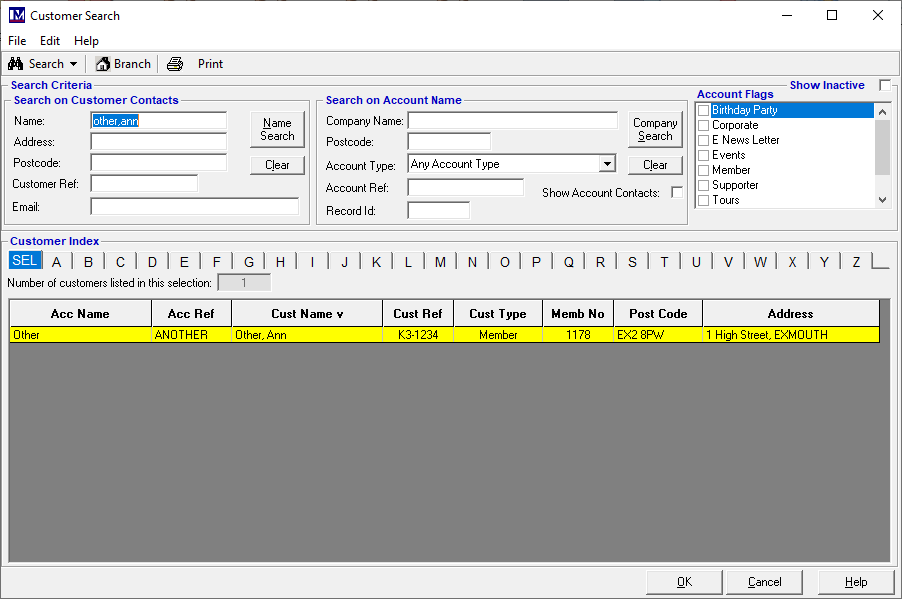This screenshot has height=599, width=902.
Task: Sort by the Post Code column header
Action: click(x=658, y=314)
